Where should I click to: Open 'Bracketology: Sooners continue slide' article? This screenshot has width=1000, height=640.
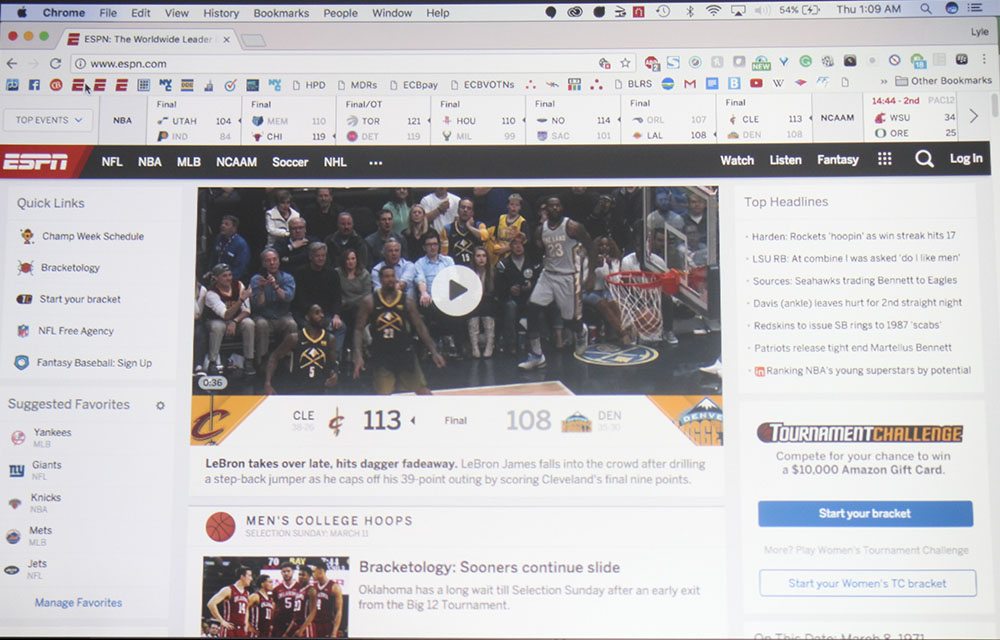pyautogui.click(x=489, y=567)
